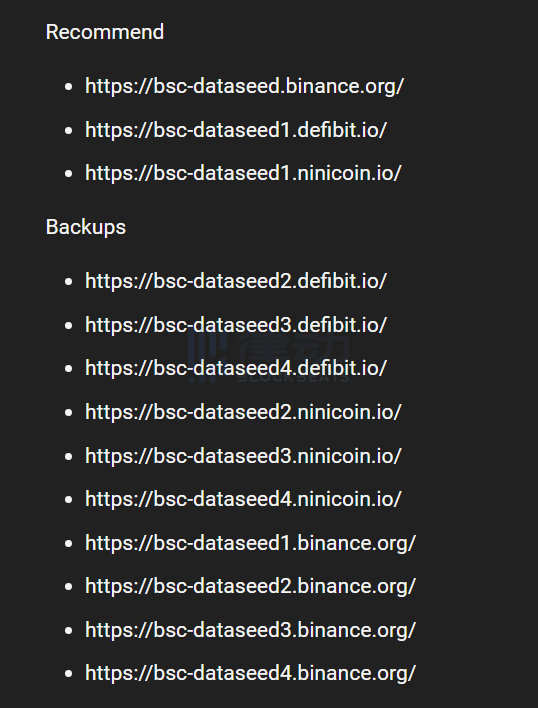Click the Recommend heading text
538x708 pixels.
pos(105,32)
